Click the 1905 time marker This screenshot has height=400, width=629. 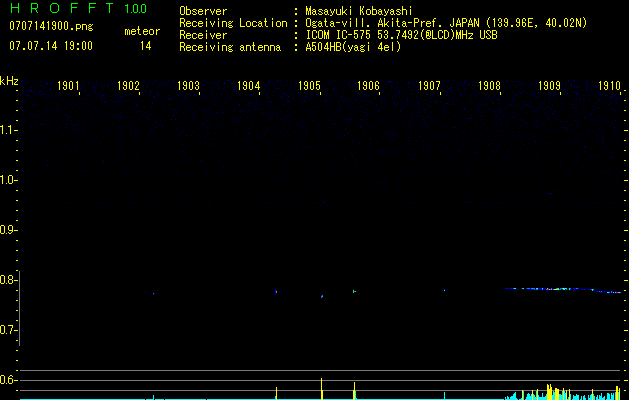309,85
